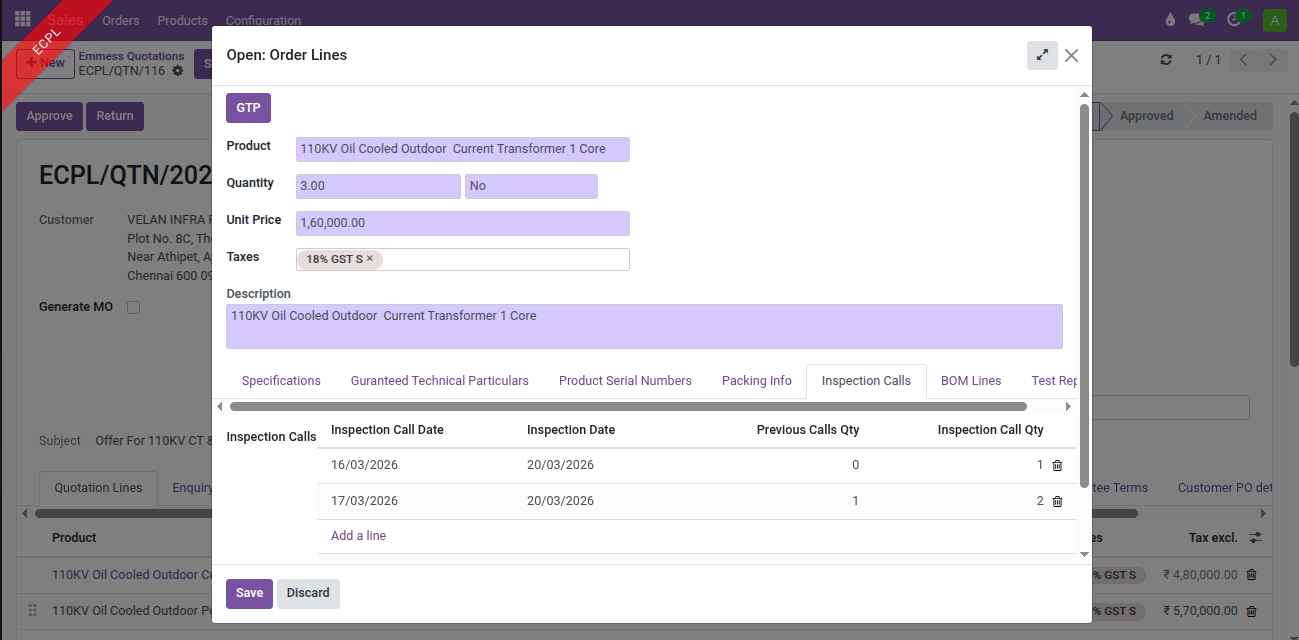1299x640 pixels.
Task: Click the Save button
Action: [249, 593]
